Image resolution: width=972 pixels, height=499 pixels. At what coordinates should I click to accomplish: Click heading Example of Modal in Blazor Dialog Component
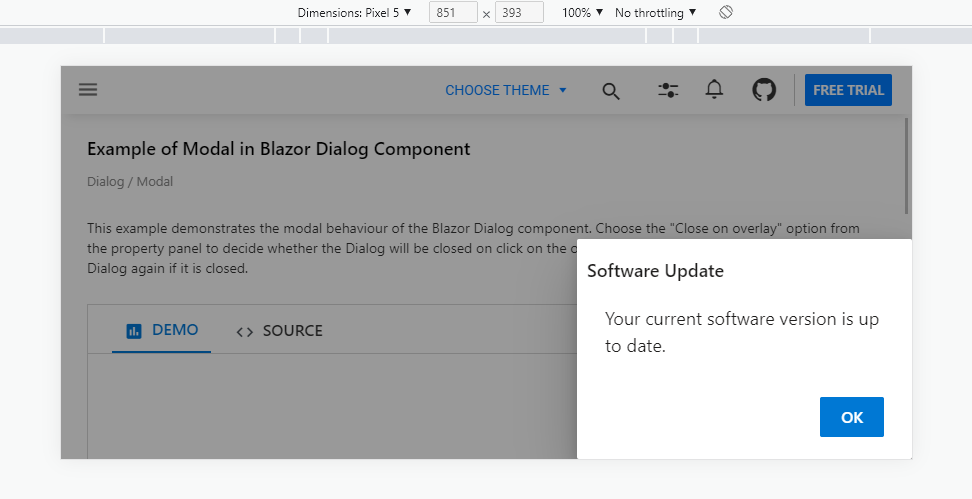tap(278, 149)
